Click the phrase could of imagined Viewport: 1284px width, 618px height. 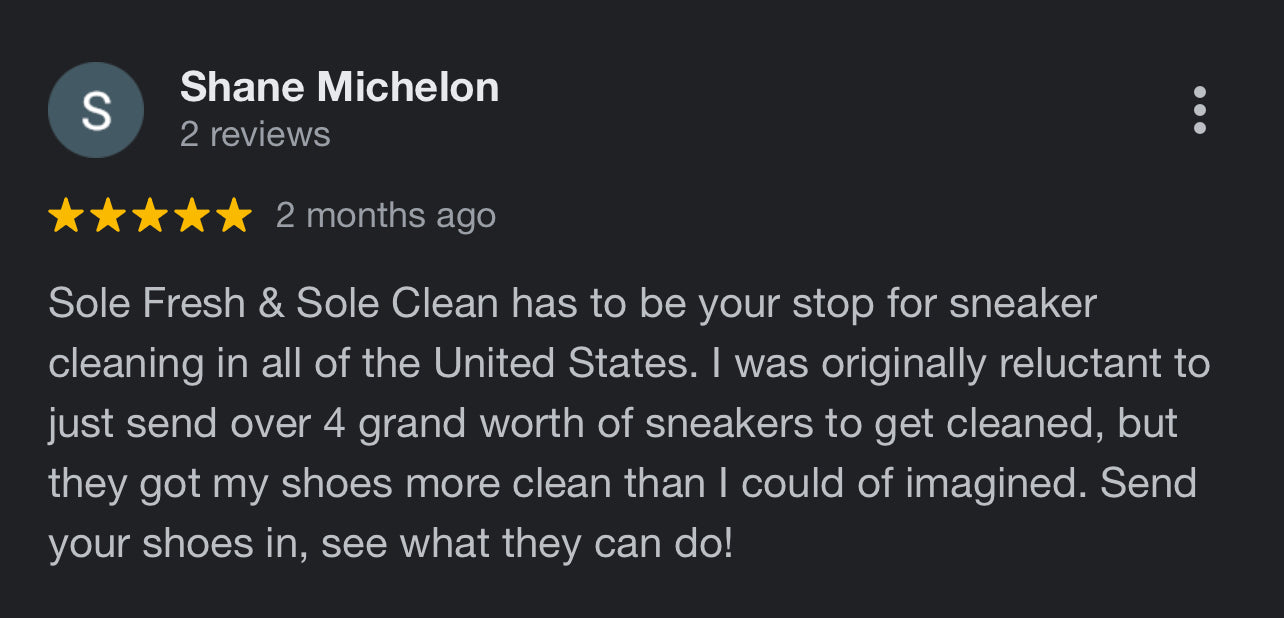tap(915, 484)
